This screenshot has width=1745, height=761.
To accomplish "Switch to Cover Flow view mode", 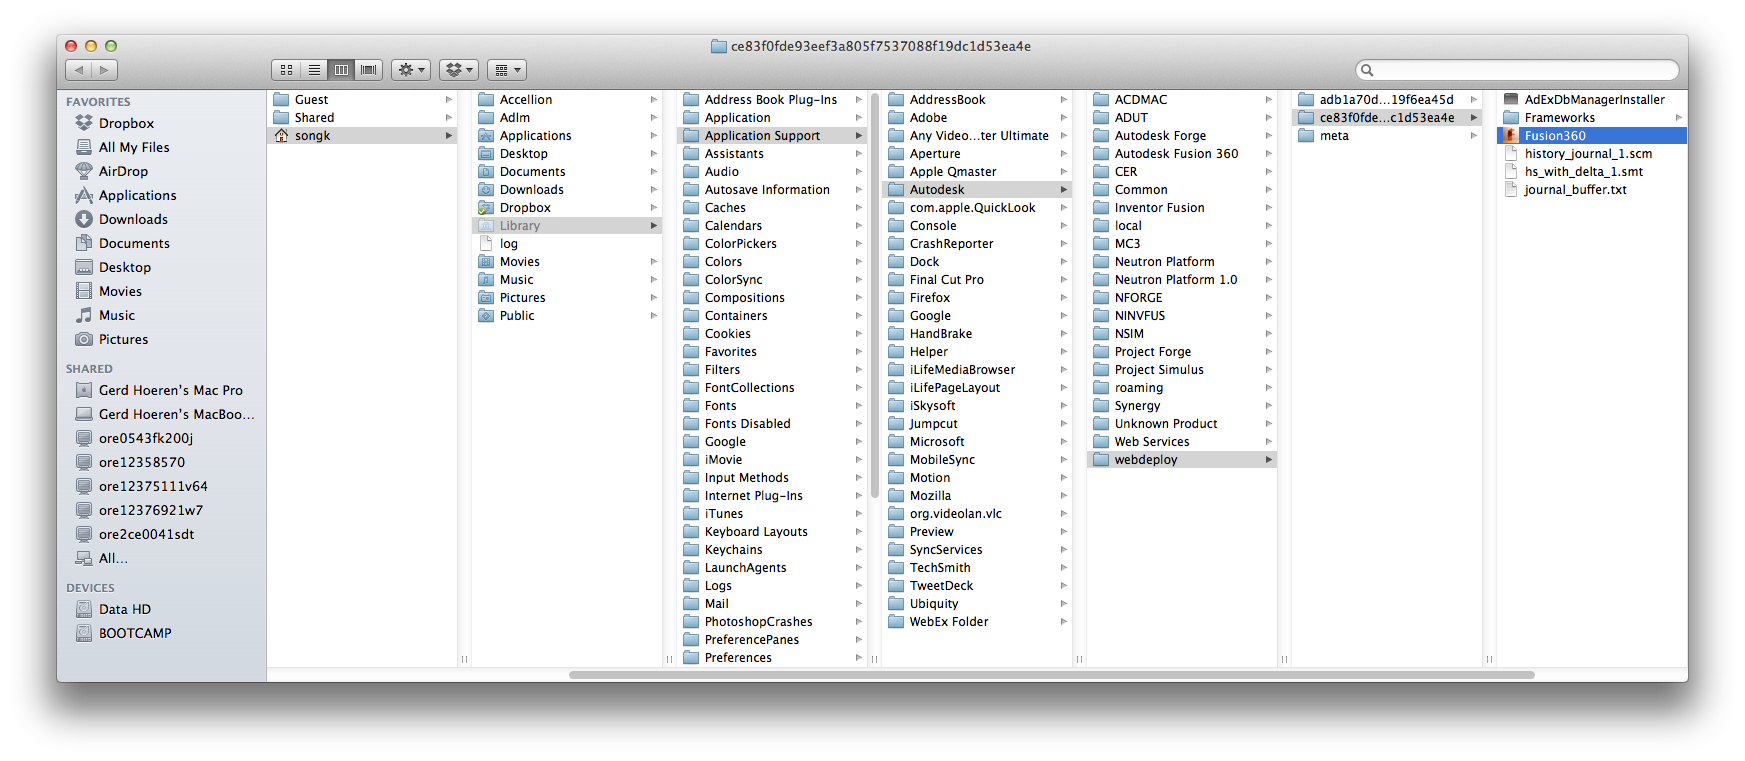I will point(369,70).
